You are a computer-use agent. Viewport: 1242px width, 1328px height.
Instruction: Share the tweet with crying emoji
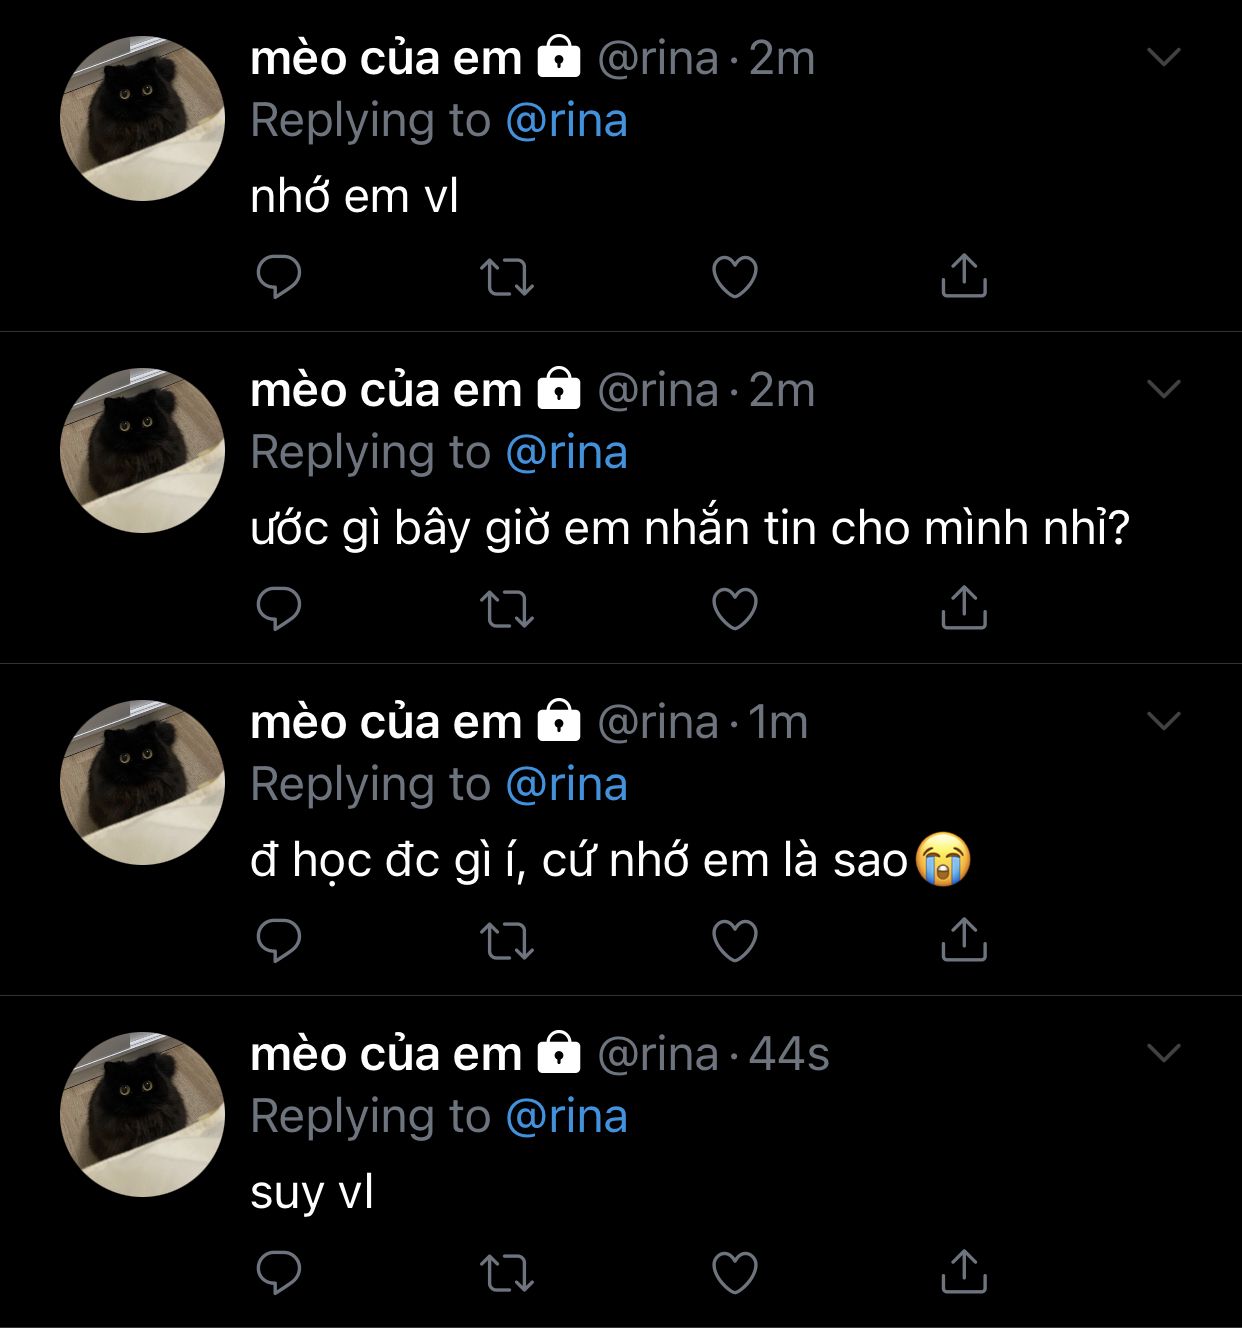(963, 941)
